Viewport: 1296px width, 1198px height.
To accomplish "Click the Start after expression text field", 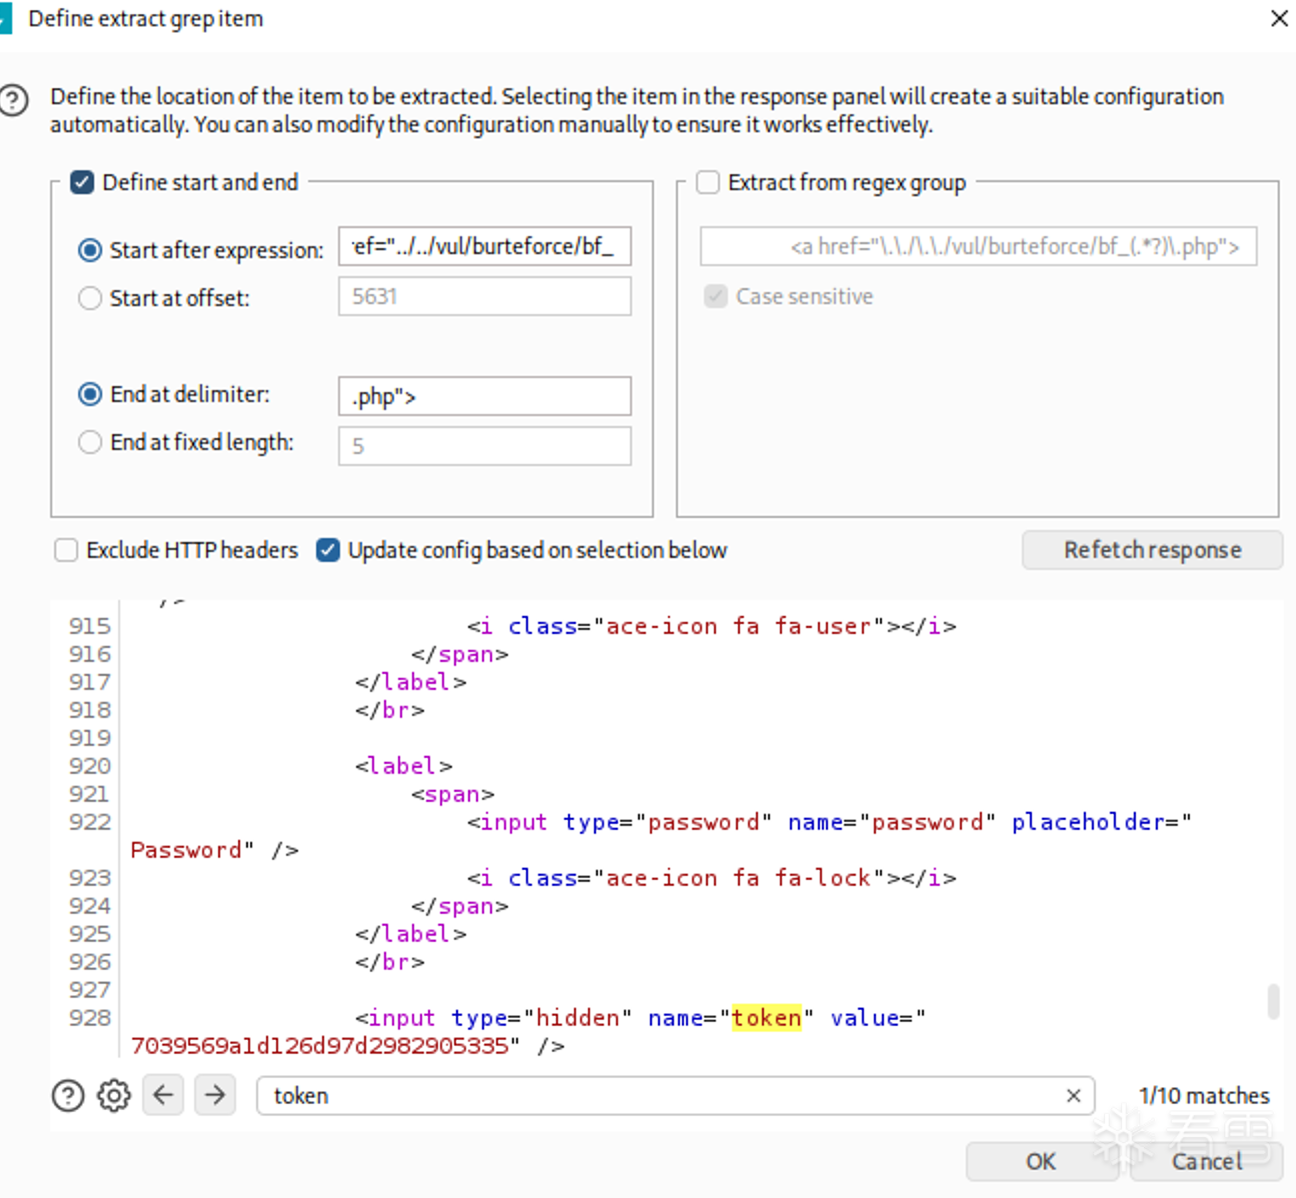I will tap(484, 246).
